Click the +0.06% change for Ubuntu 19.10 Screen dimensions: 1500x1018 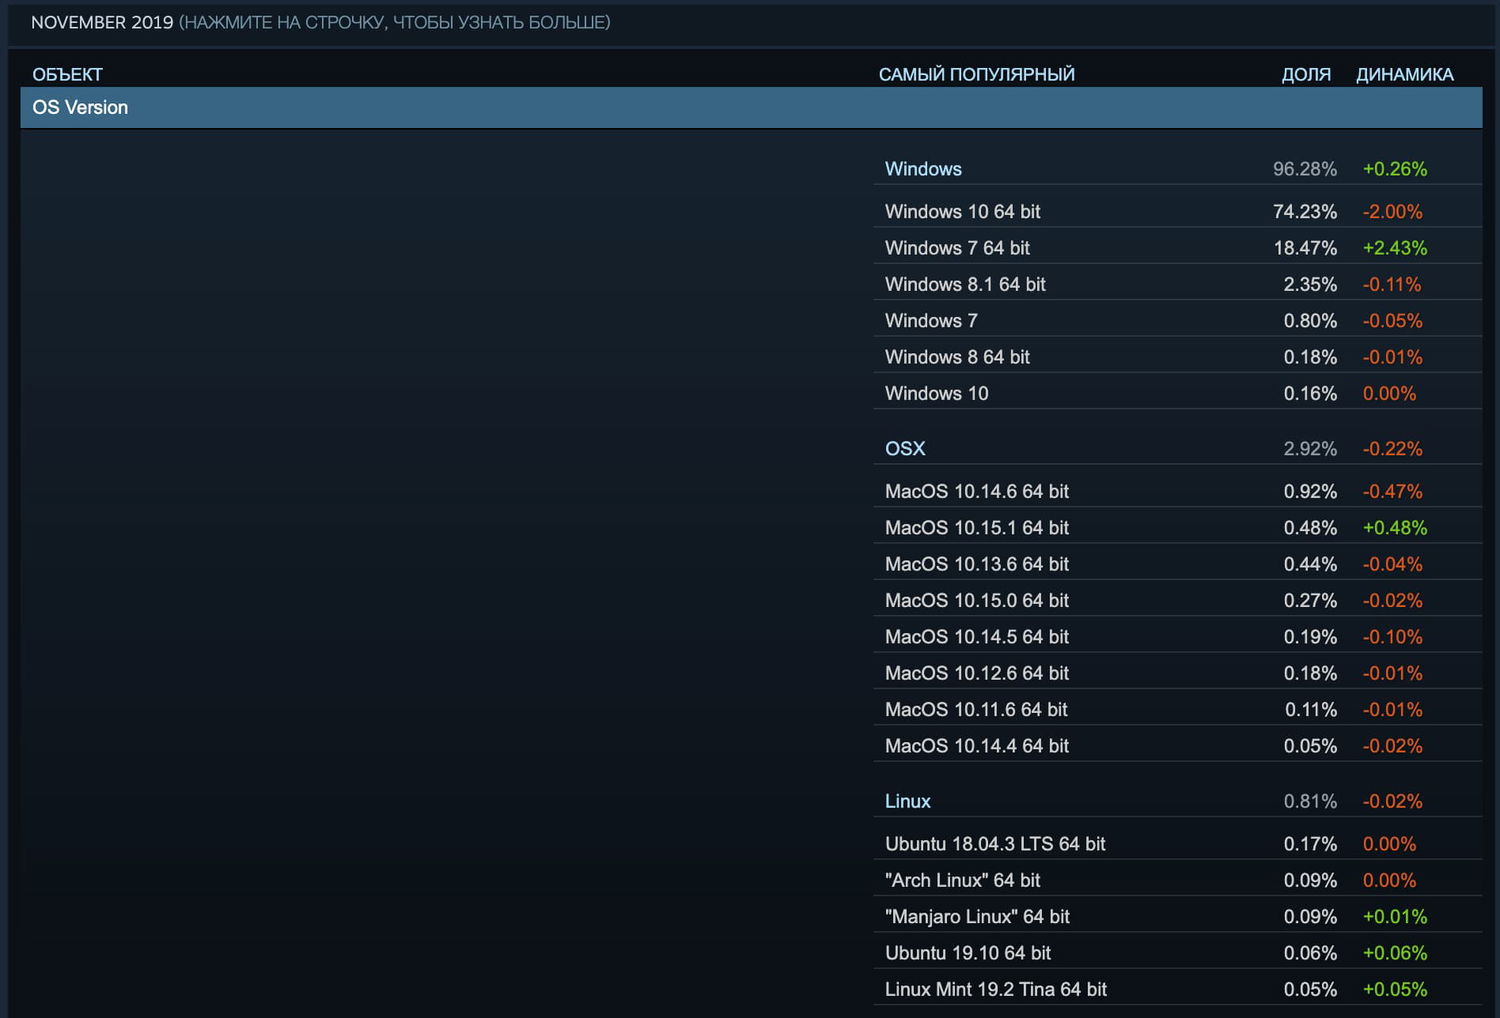click(1395, 953)
